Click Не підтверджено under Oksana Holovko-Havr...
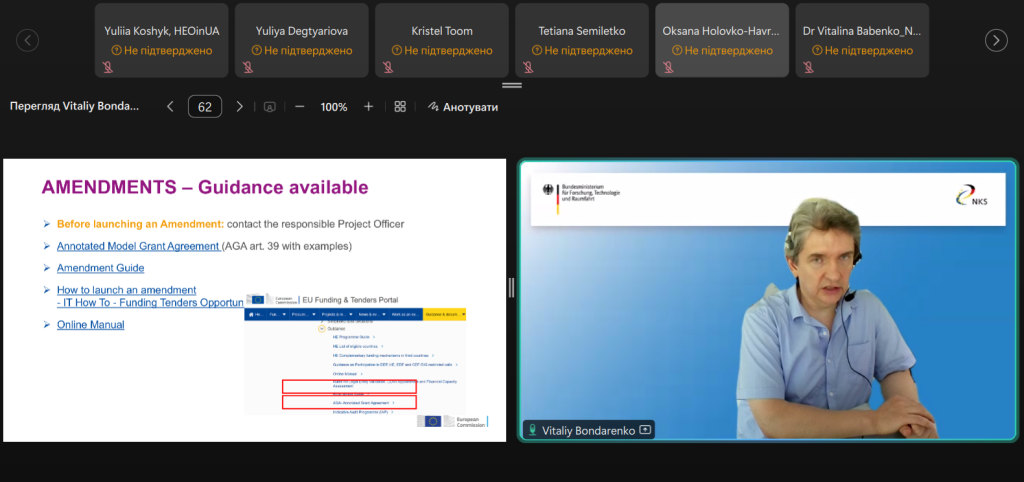1024x482 pixels. (729, 50)
